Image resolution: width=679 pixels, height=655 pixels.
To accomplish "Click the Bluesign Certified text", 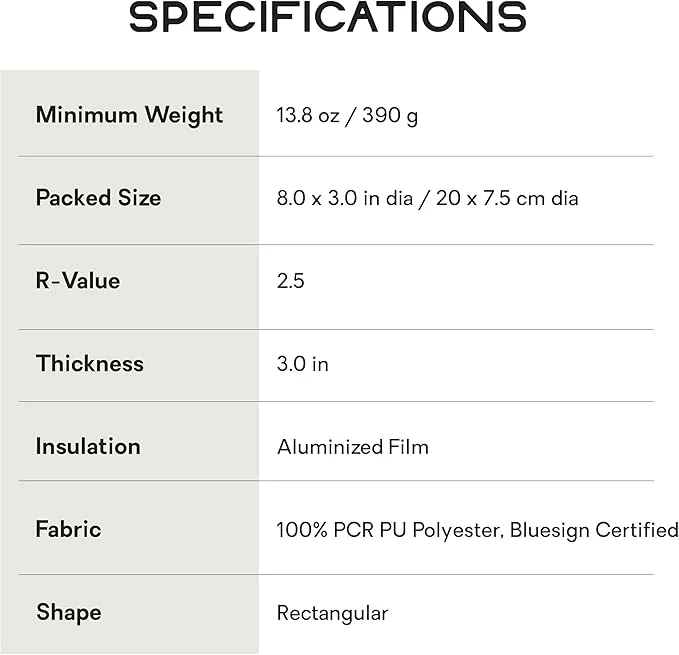I will pyautogui.click(x=594, y=530).
